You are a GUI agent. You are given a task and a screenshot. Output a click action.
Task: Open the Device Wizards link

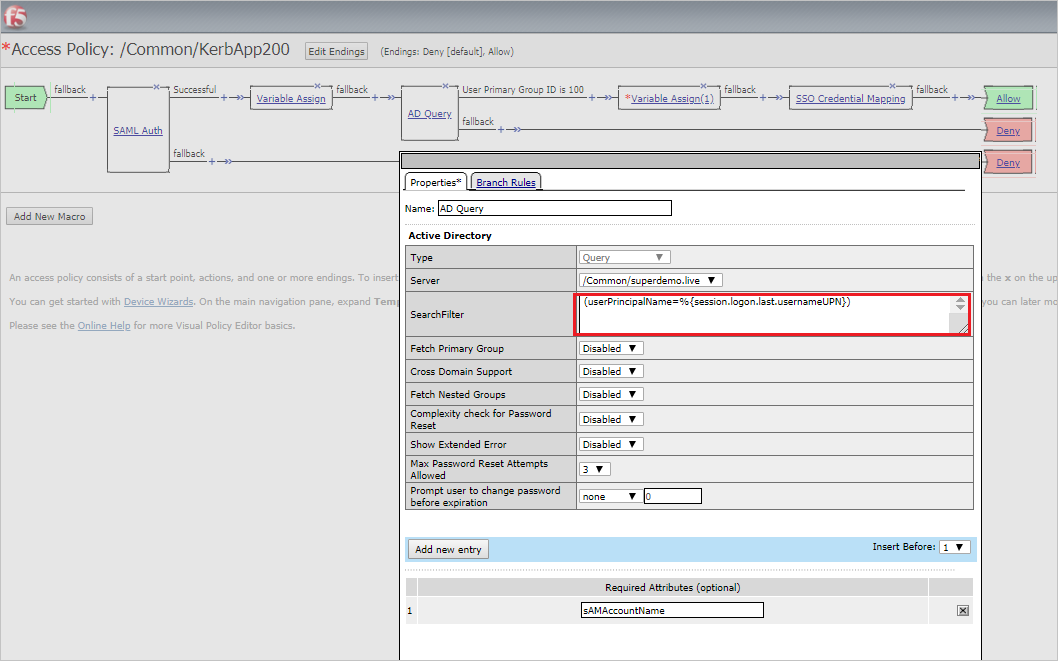[x=159, y=301]
